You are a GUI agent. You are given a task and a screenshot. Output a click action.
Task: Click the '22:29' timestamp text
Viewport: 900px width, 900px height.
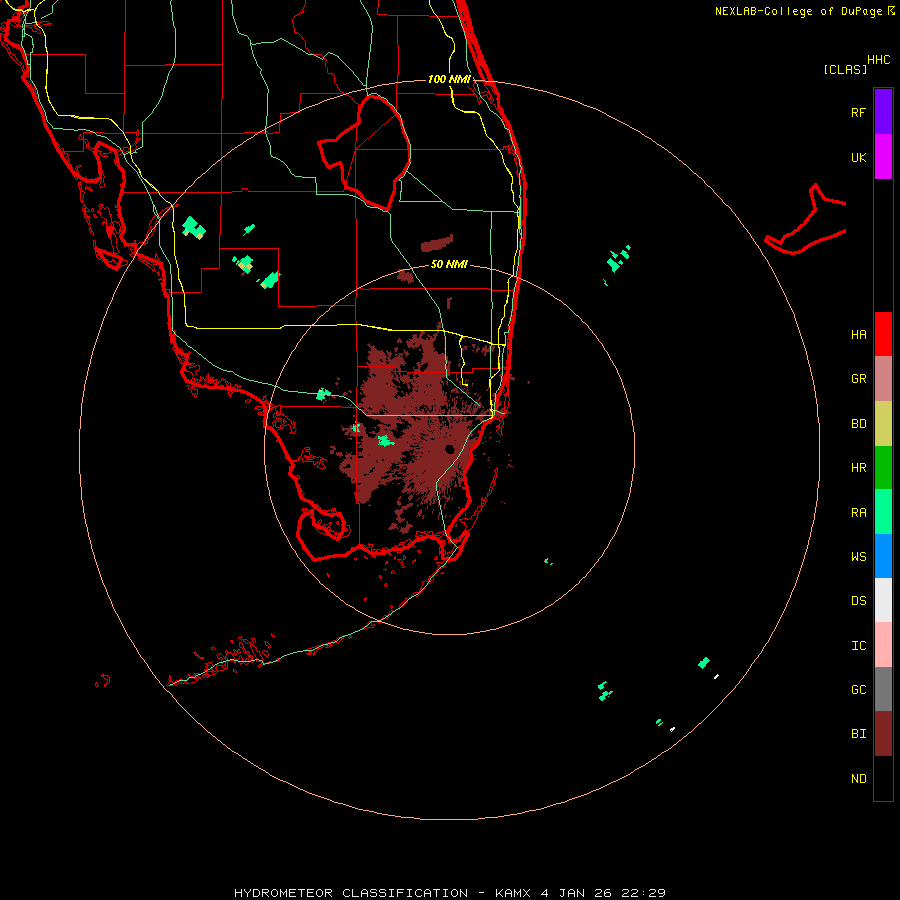(x=643, y=893)
